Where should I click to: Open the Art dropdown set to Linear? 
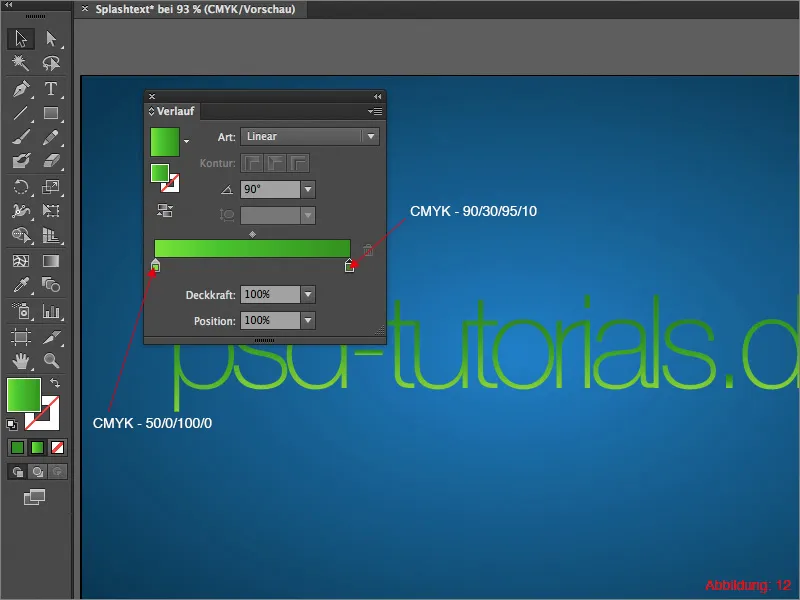tap(310, 136)
